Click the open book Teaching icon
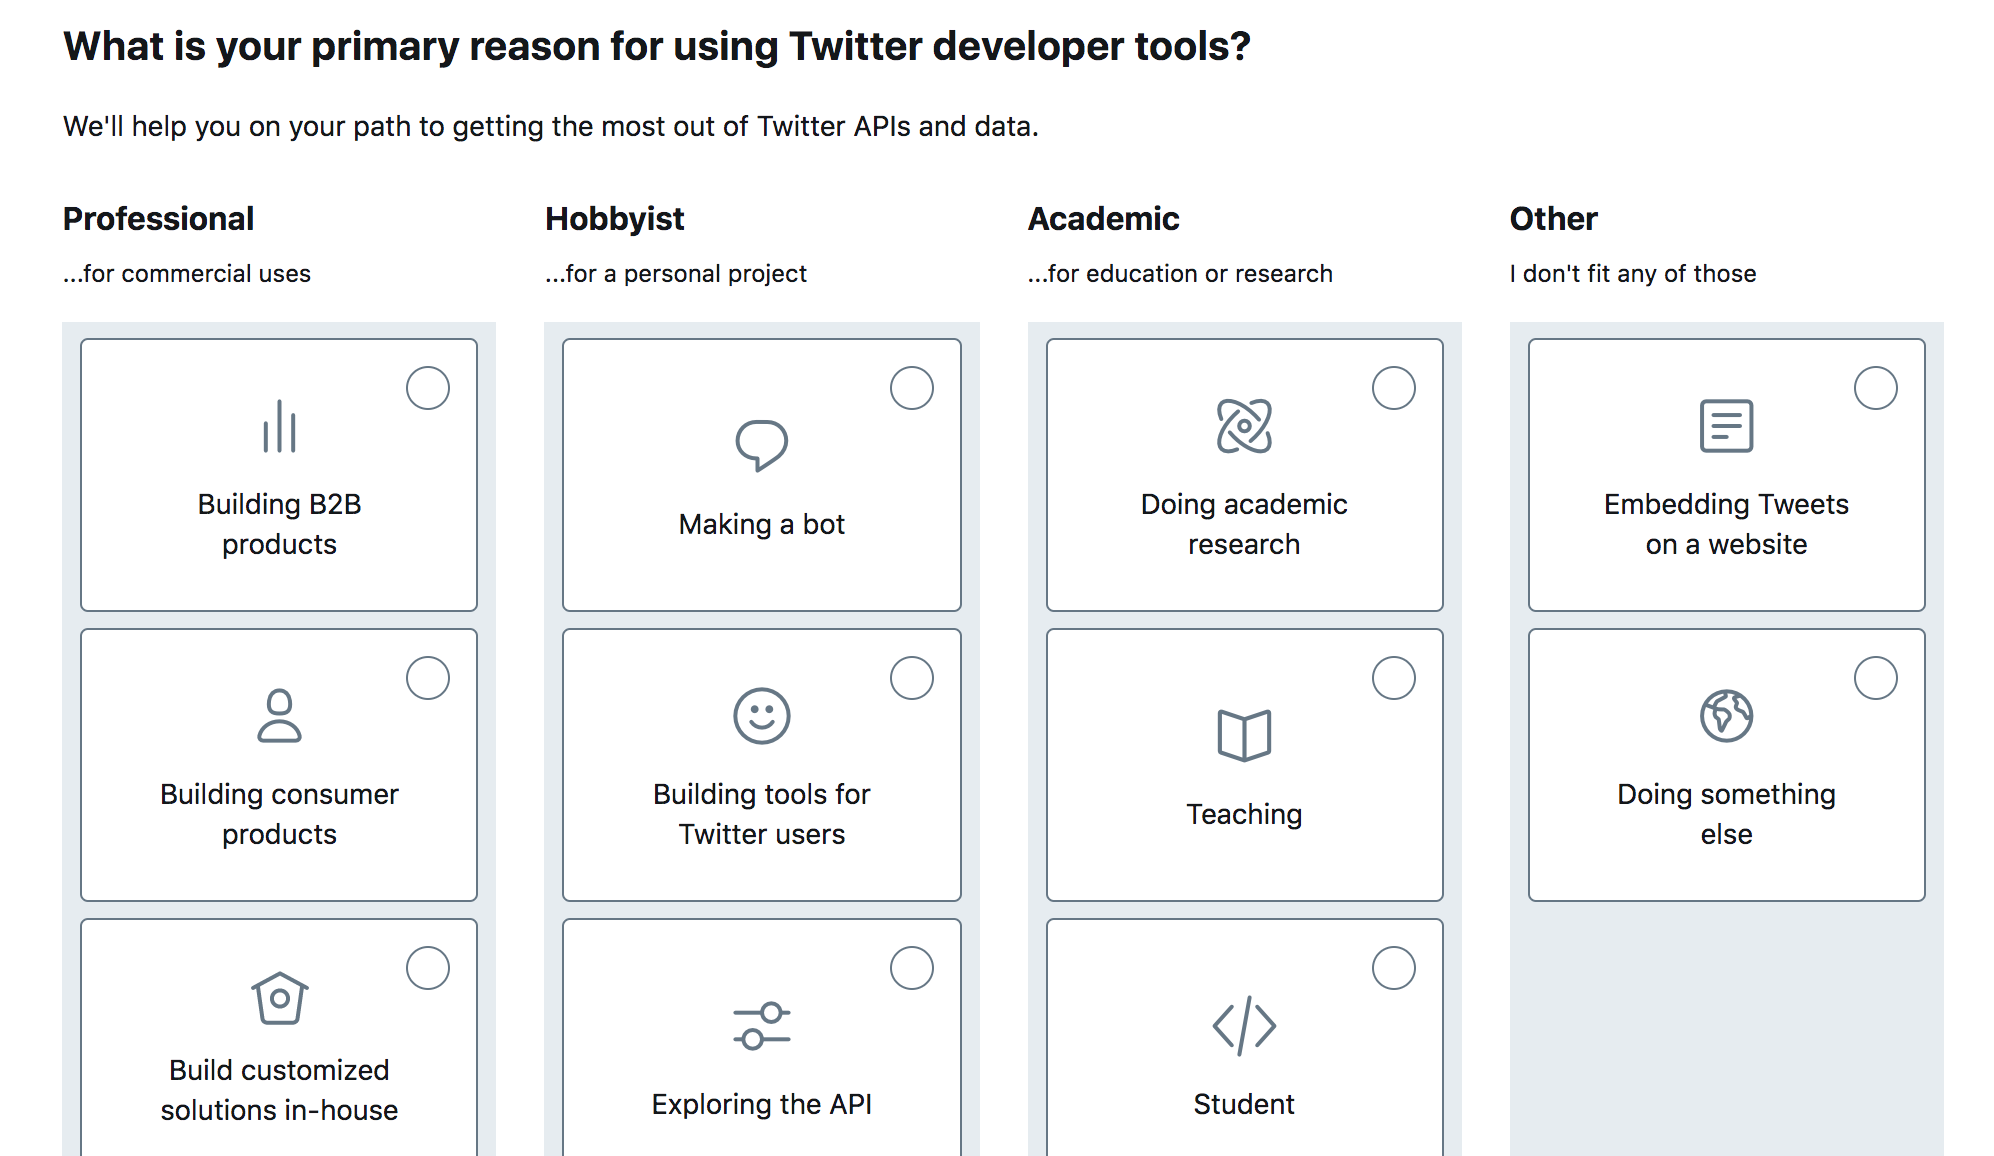 pos(1244,735)
